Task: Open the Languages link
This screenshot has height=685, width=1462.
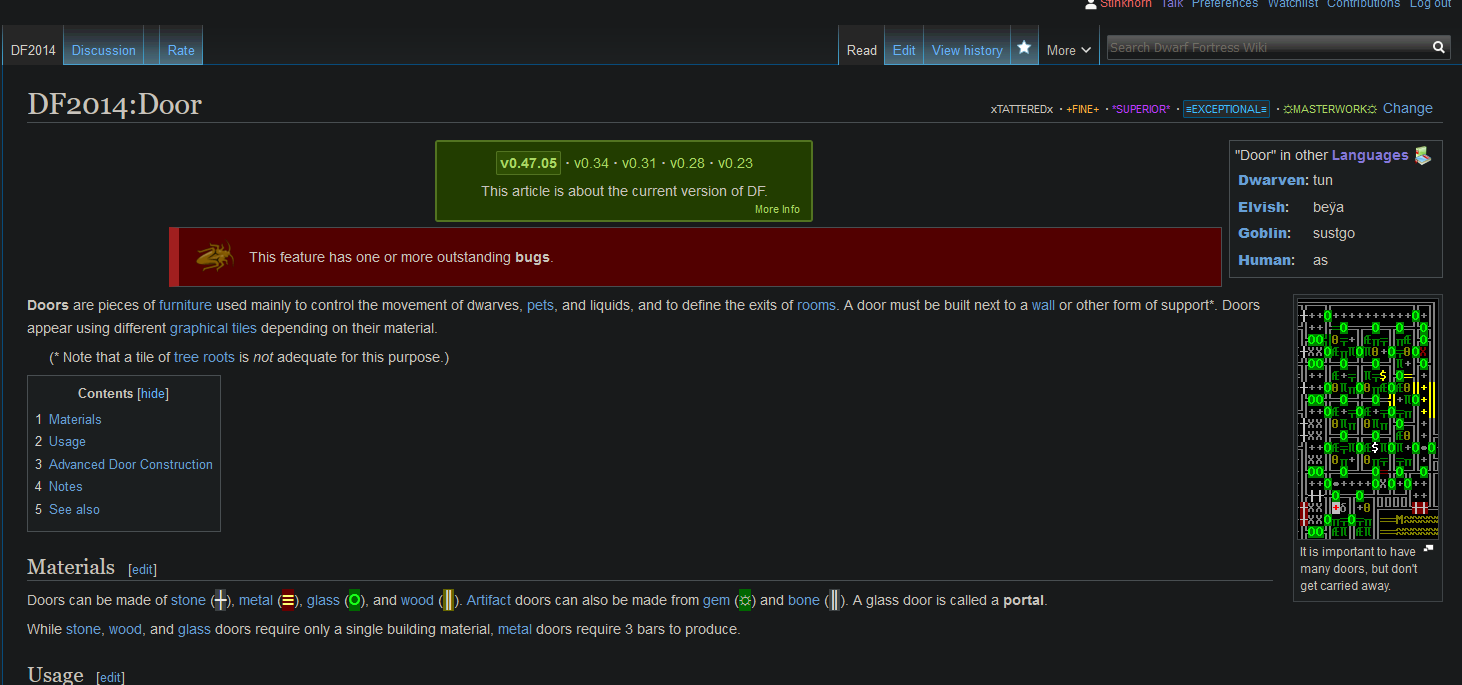Action: pos(1370,155)
